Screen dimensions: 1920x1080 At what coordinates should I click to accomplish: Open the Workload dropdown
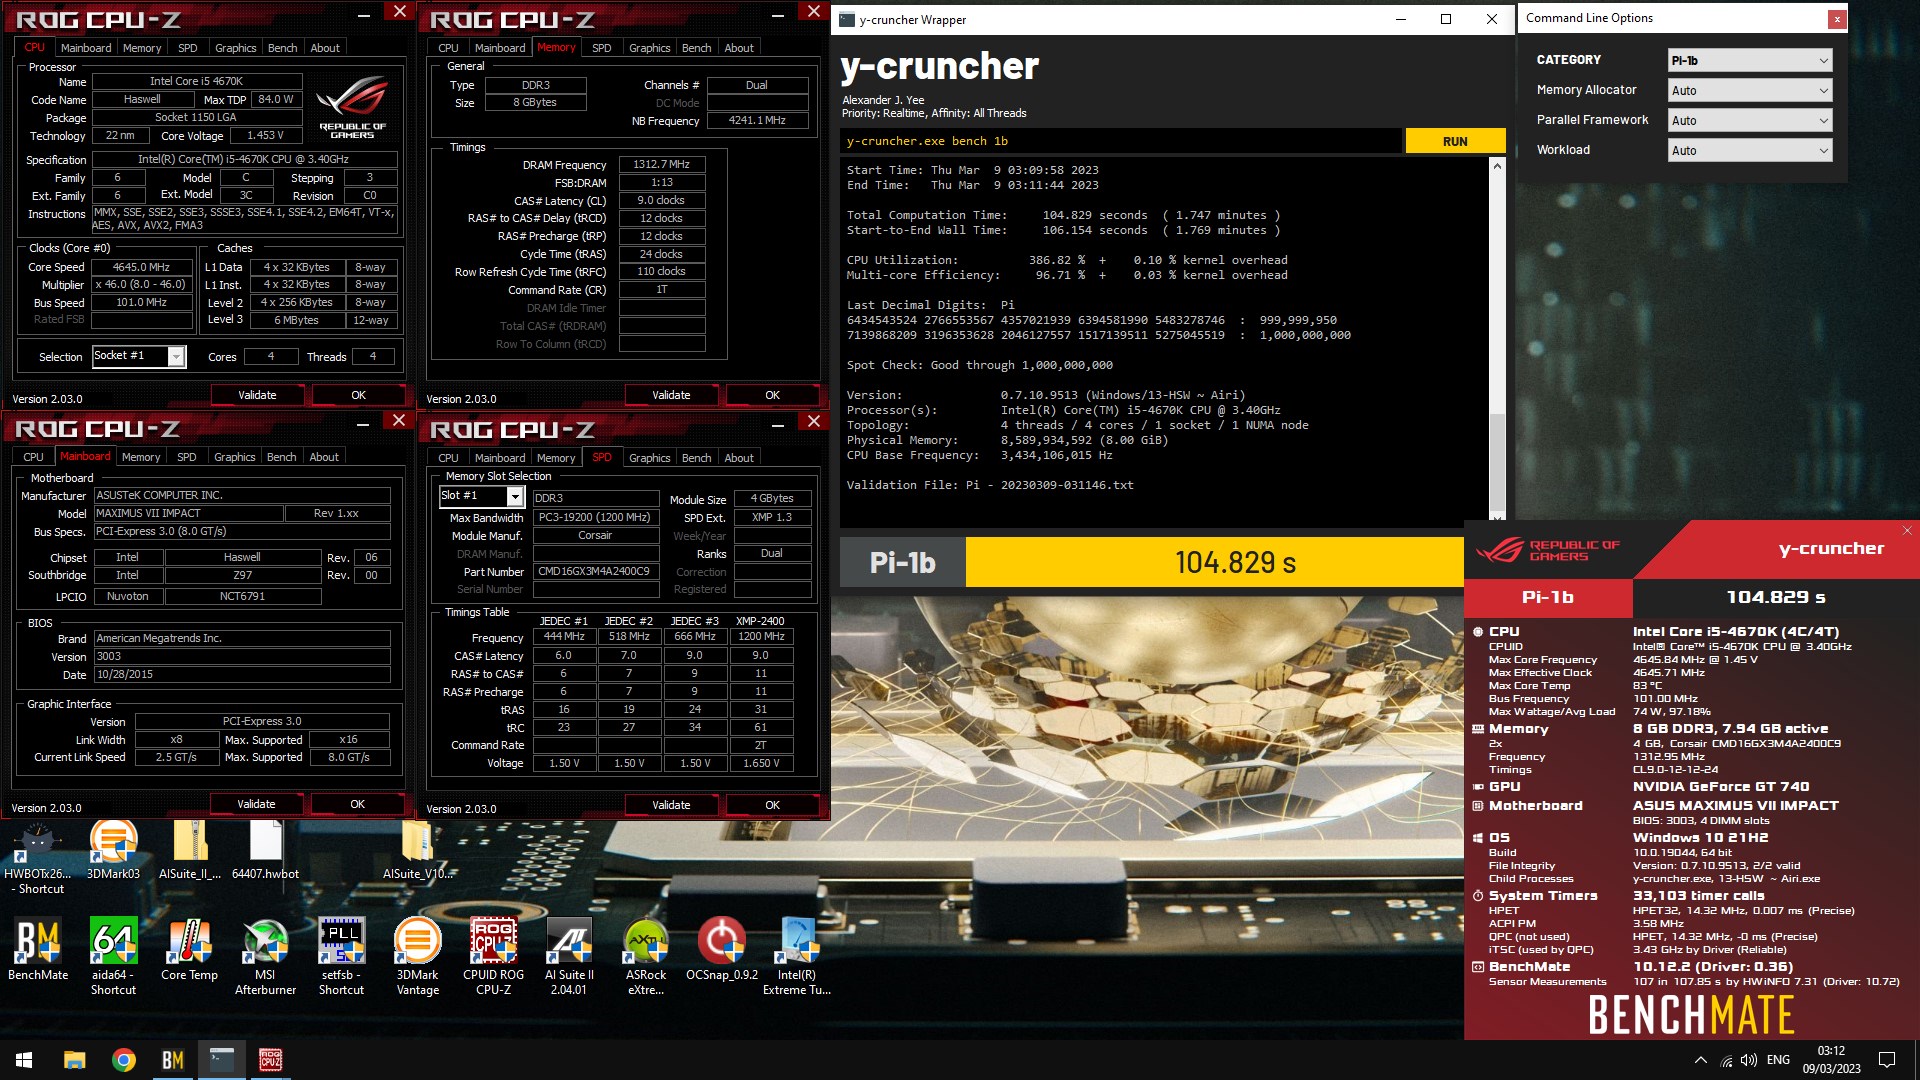click(x=1750, y=150)
